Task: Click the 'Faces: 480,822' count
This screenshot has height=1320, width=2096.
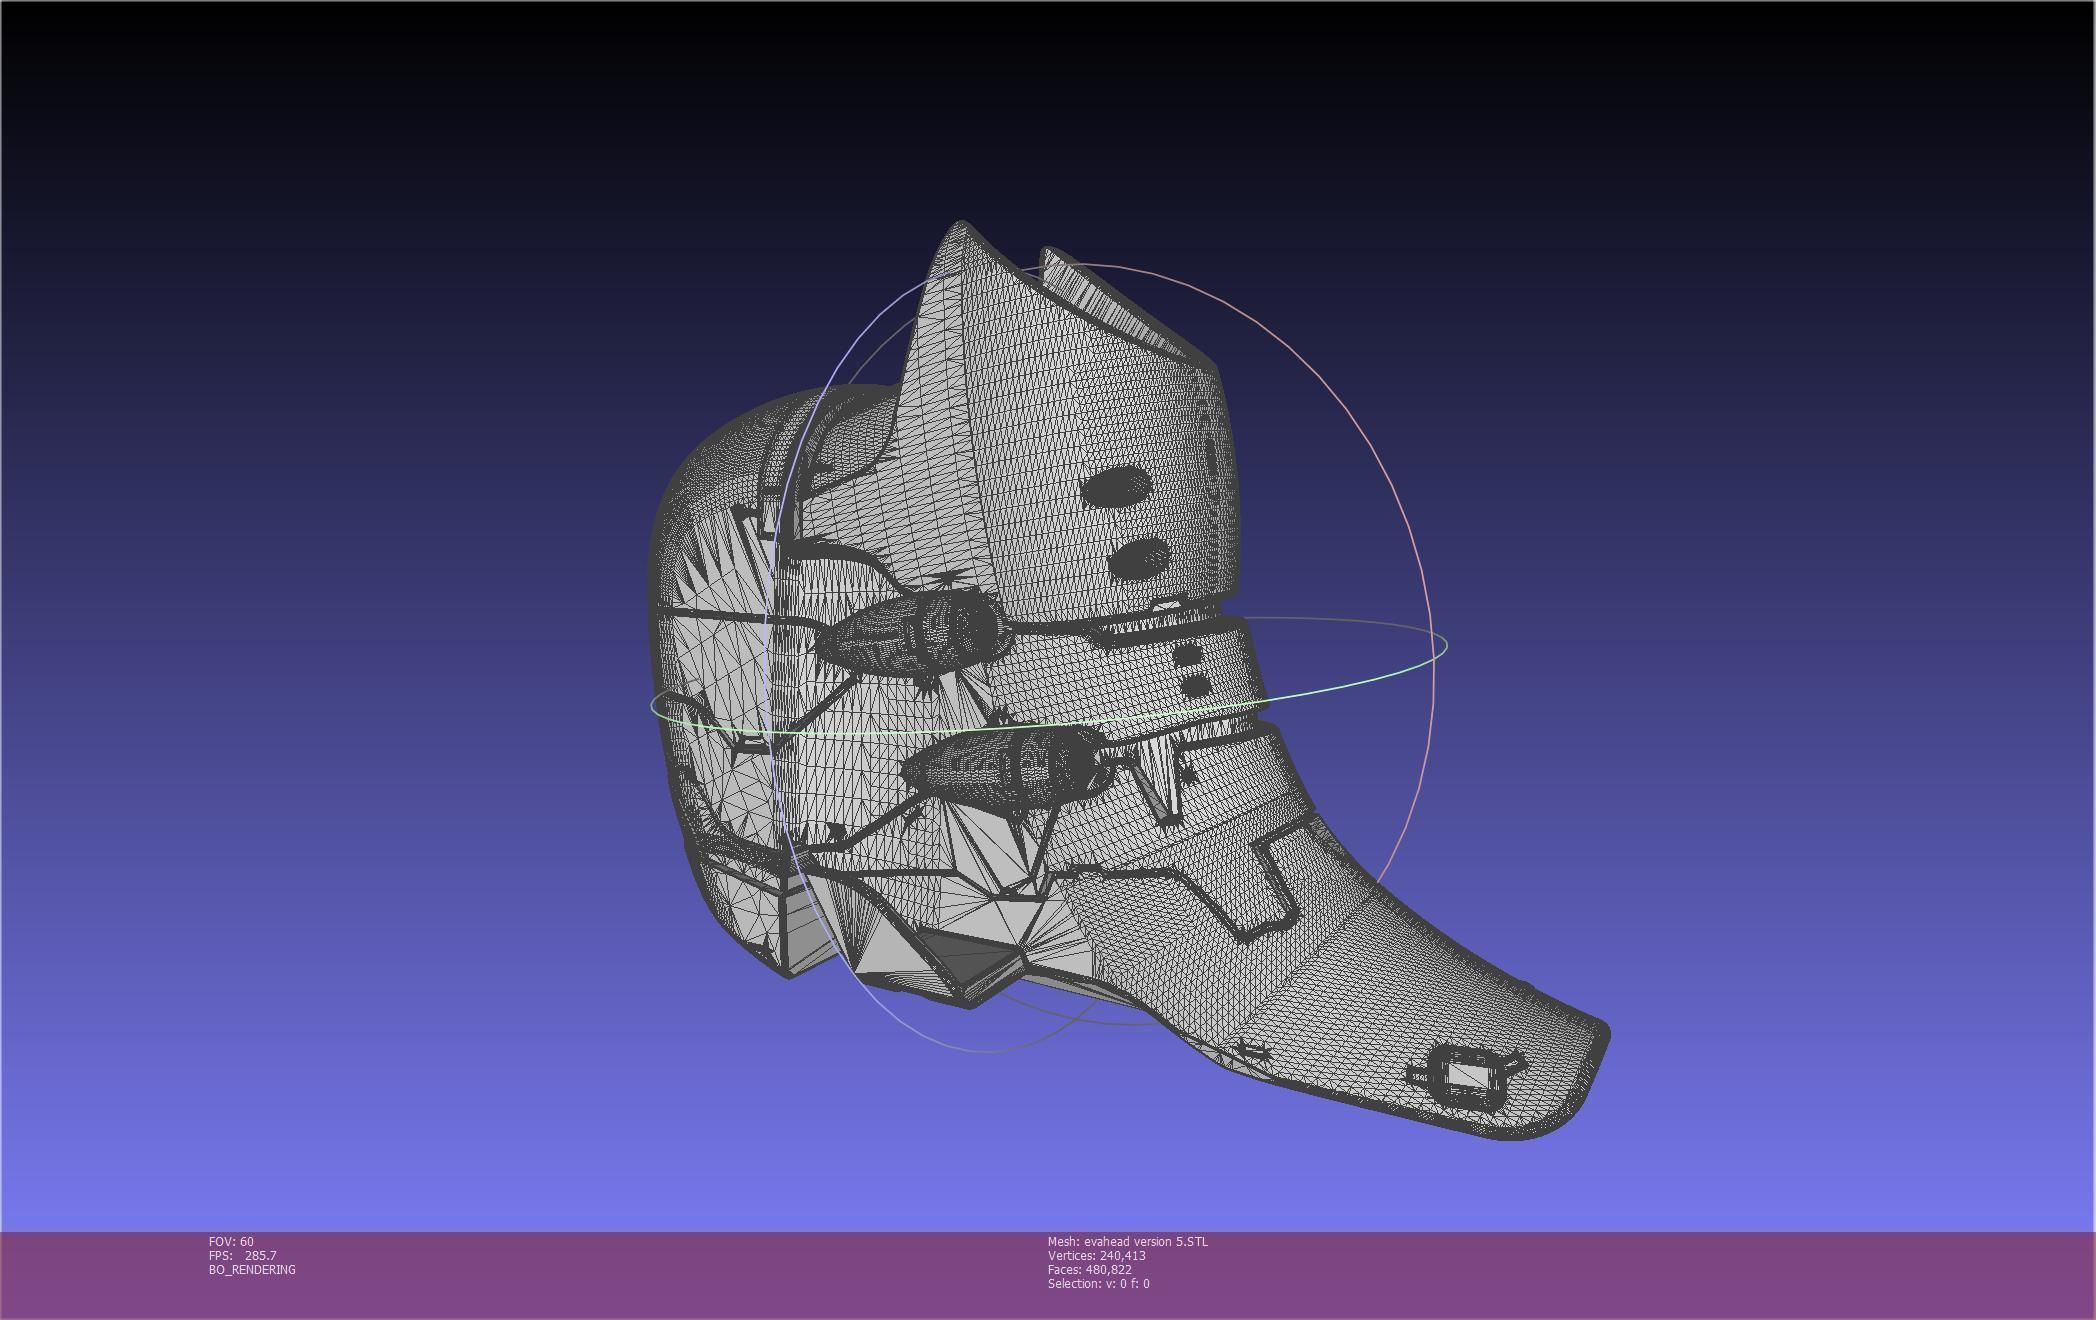Action: tap(1089, 1270)
